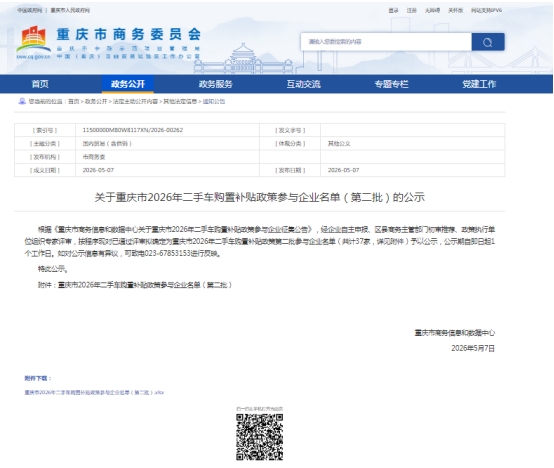The height and width of the screenshot is (468, 554).
Task: Open the 党建工作 navigation tab
Action: [479, 84]
